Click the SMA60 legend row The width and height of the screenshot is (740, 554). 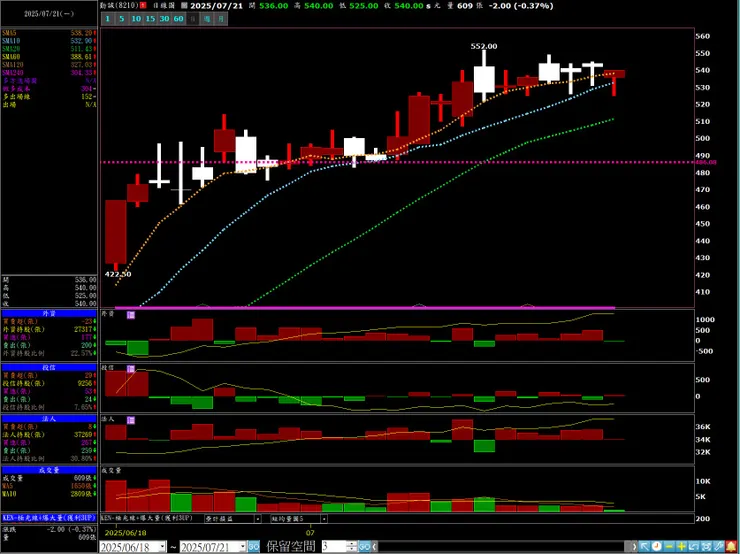click(x=49, y=57)
